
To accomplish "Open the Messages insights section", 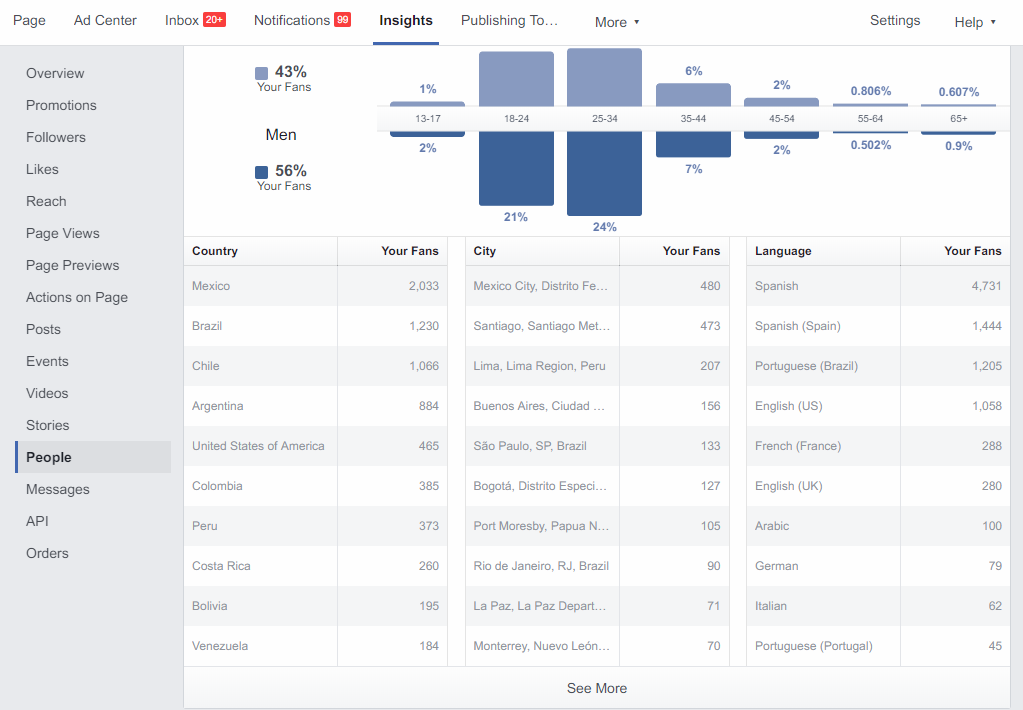I will [58, 489].
